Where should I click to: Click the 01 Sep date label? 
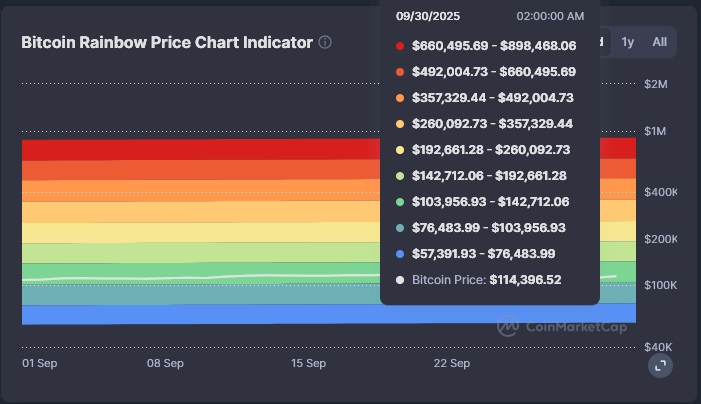pyautogui.click(x=40, y=363)
